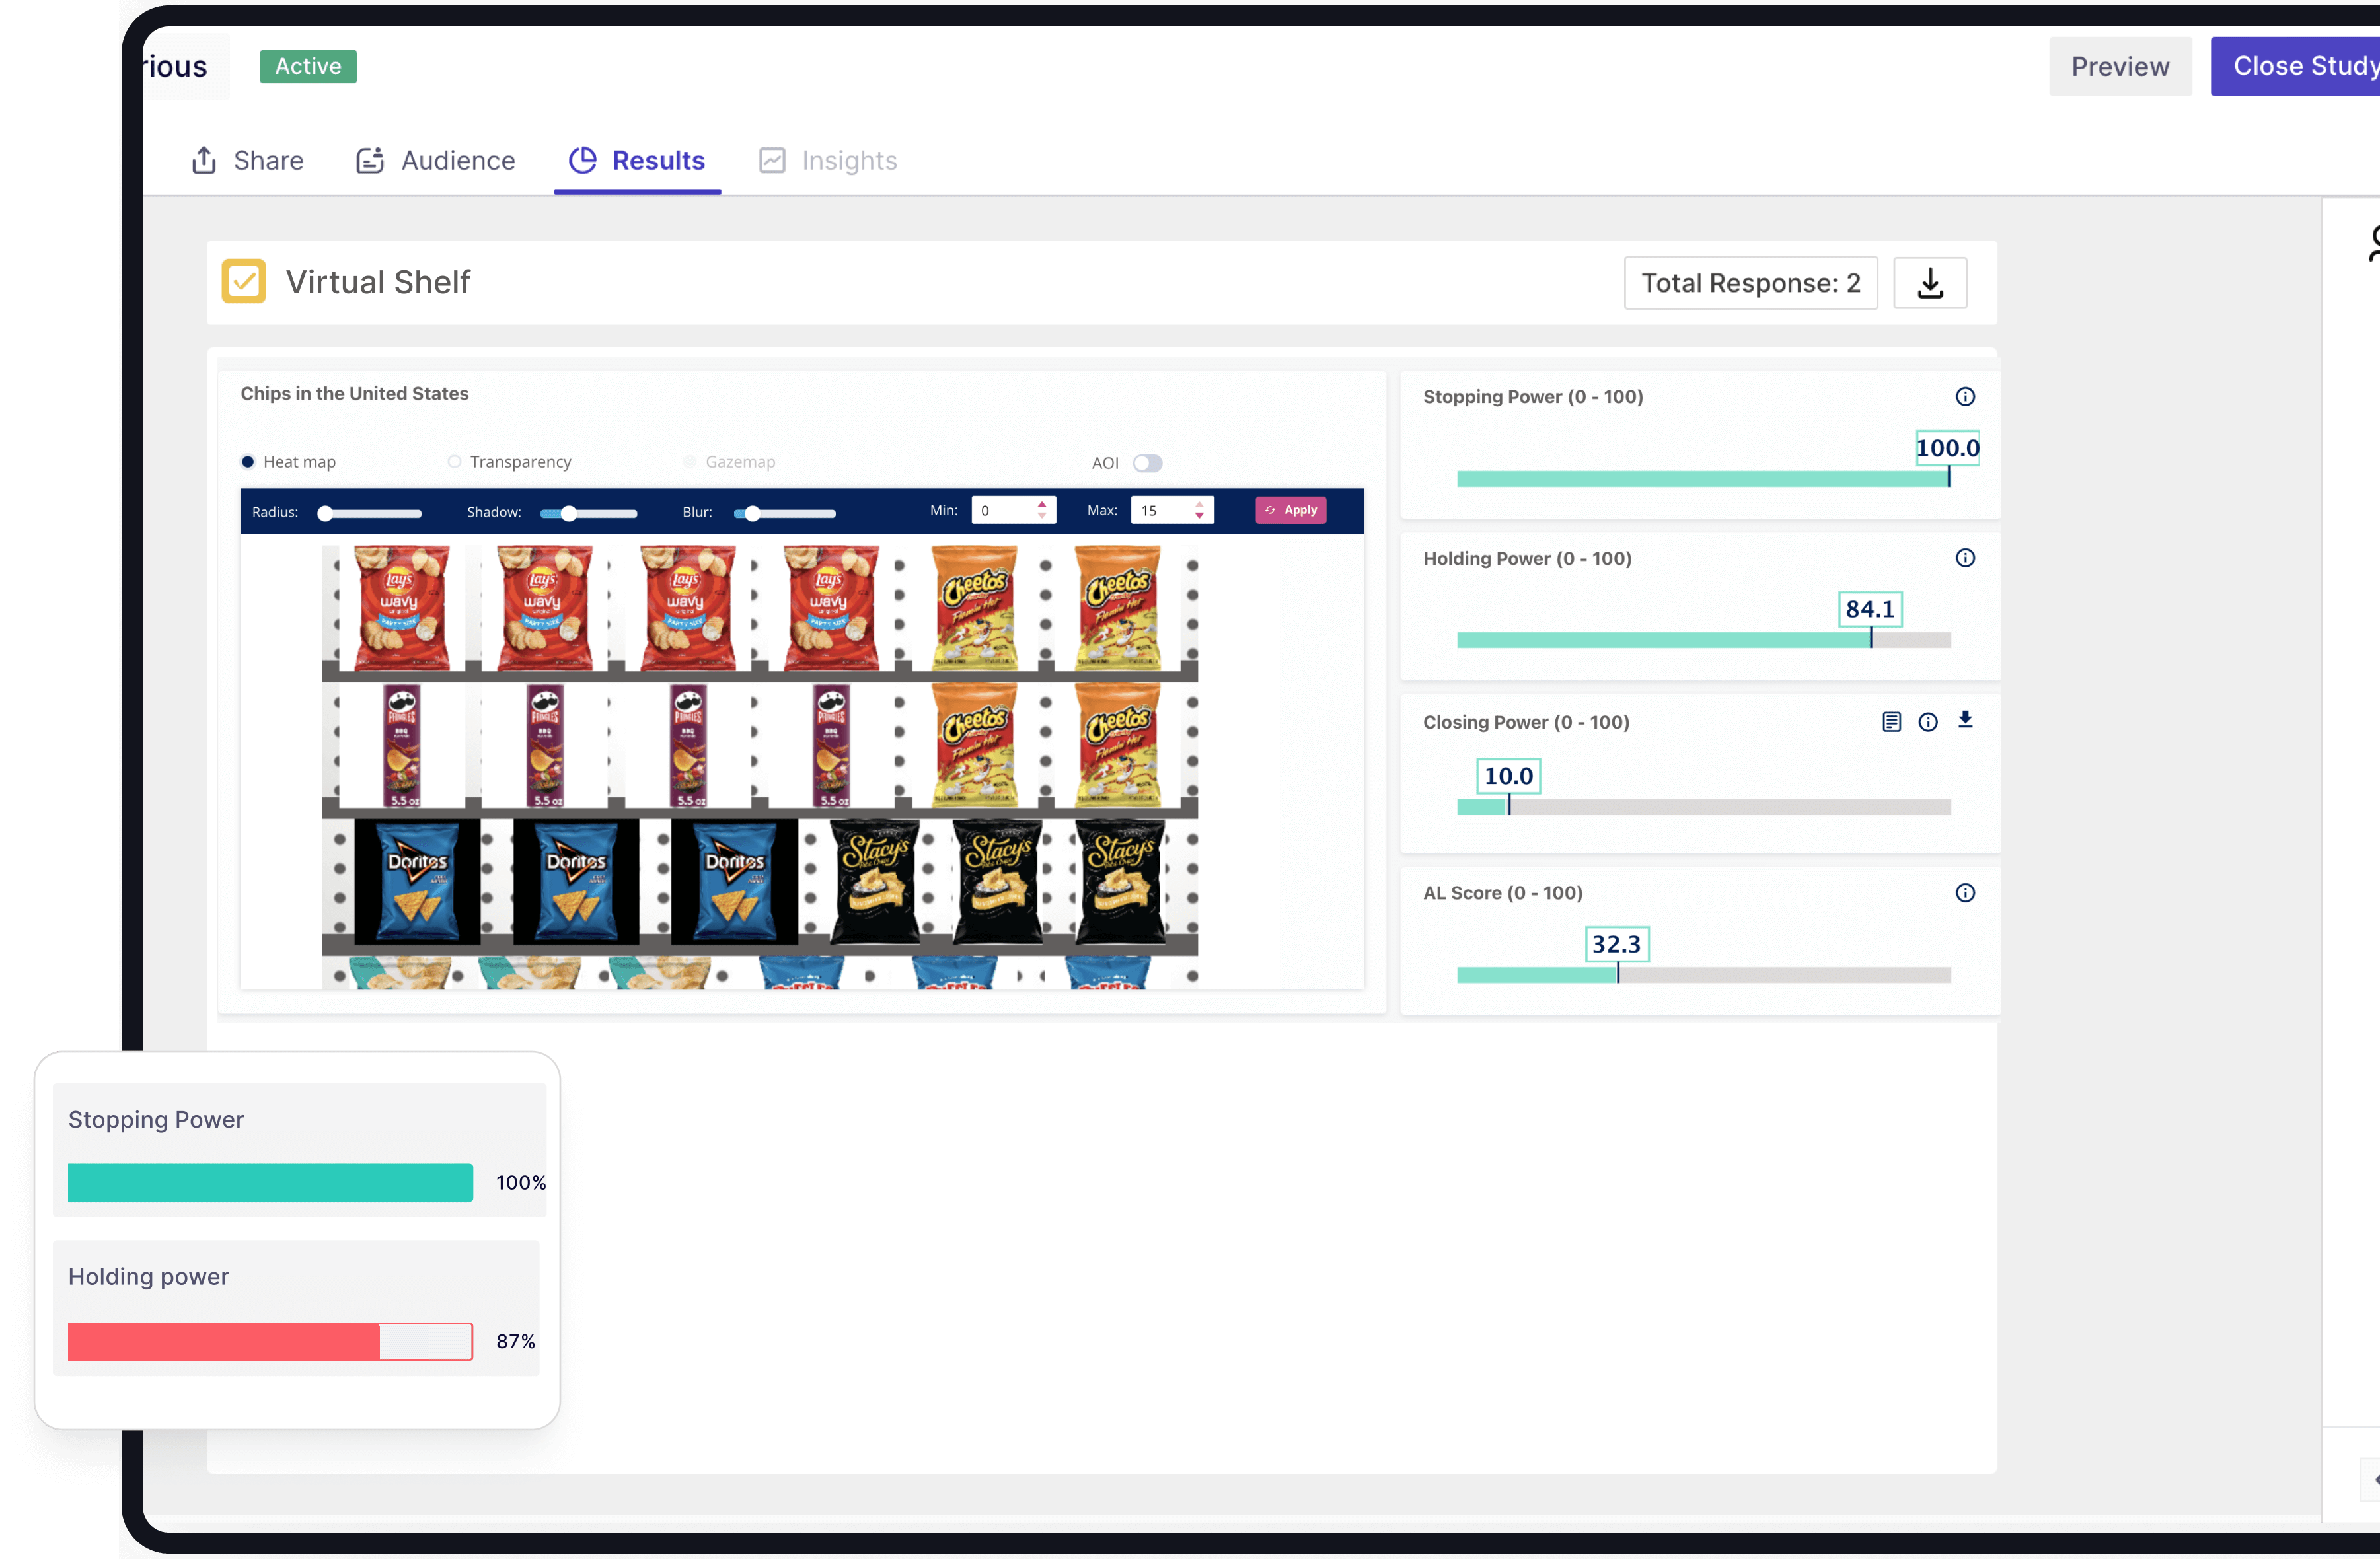Screen dimensions: 2380x1559
Task: Increase the Max value with up arrow
Action: click(x=1199, y=504)
